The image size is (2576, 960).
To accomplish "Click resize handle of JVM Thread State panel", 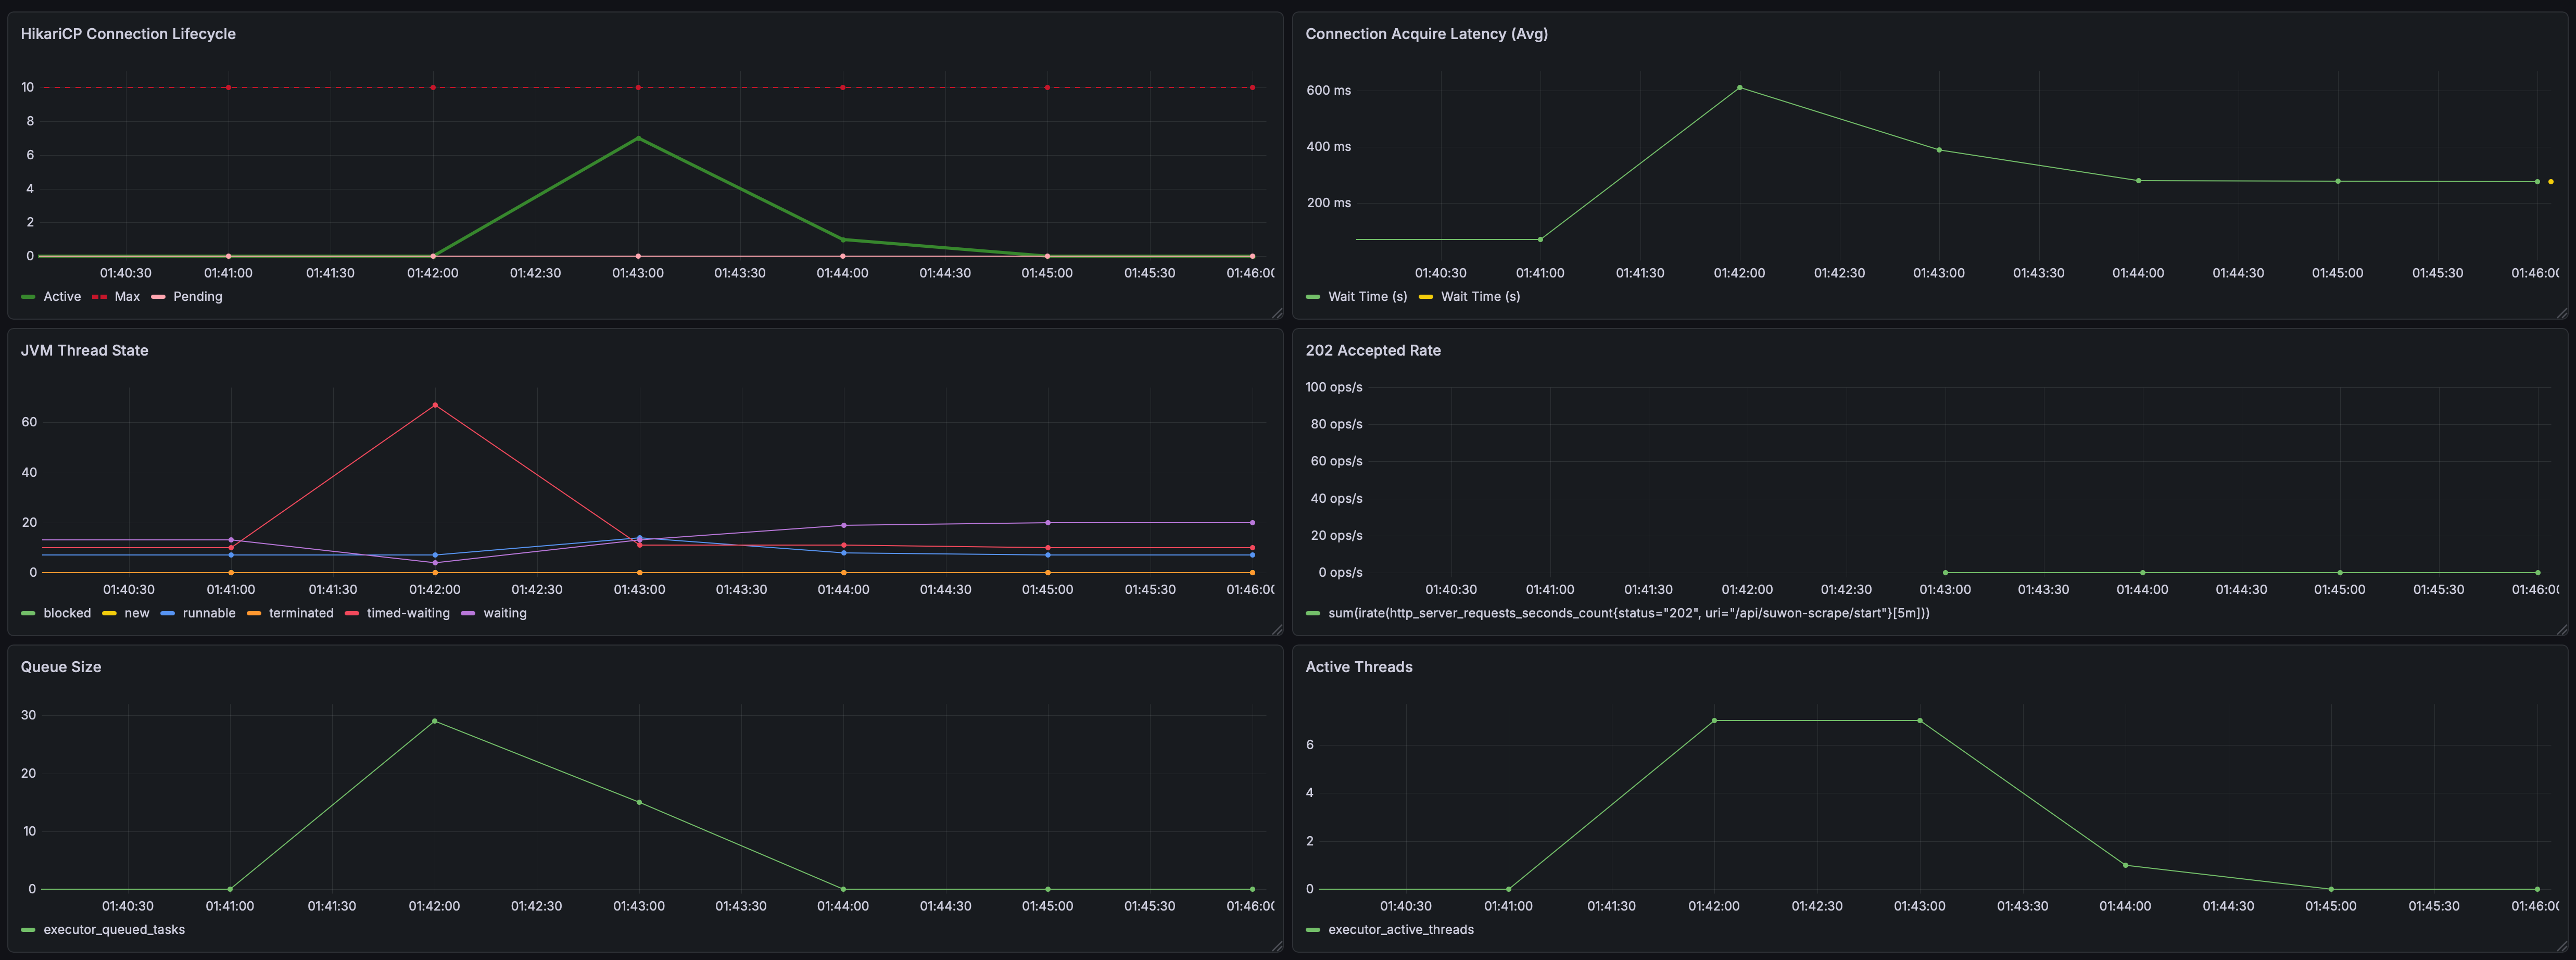I will 1277,630.
